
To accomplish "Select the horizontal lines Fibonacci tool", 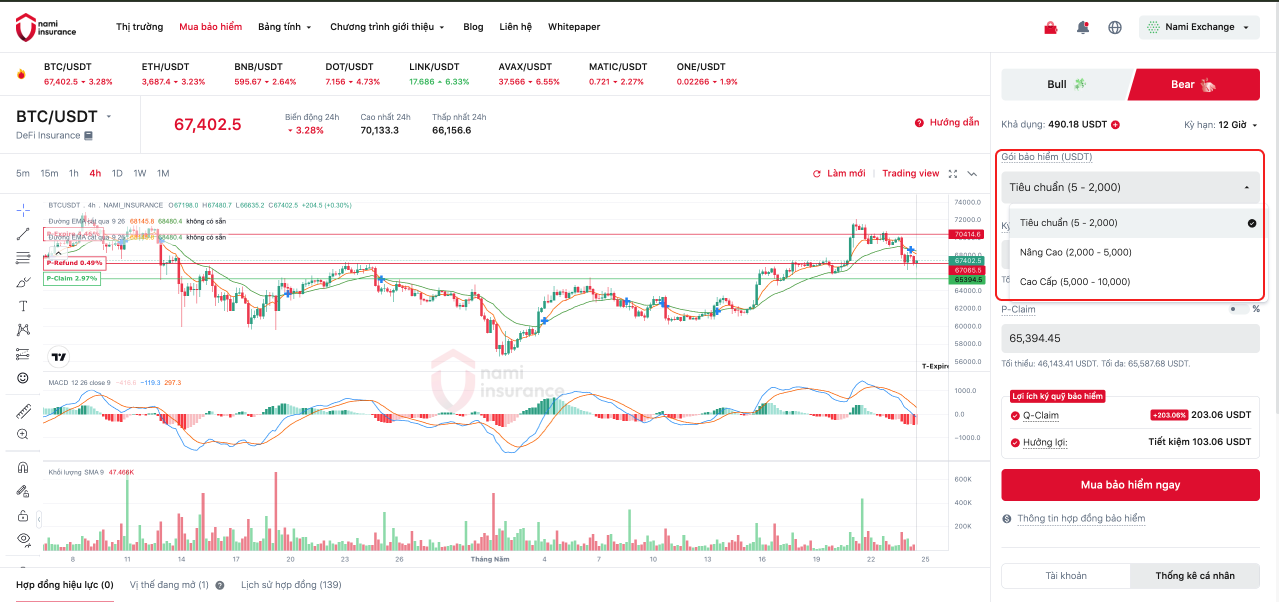I will 22,258.
